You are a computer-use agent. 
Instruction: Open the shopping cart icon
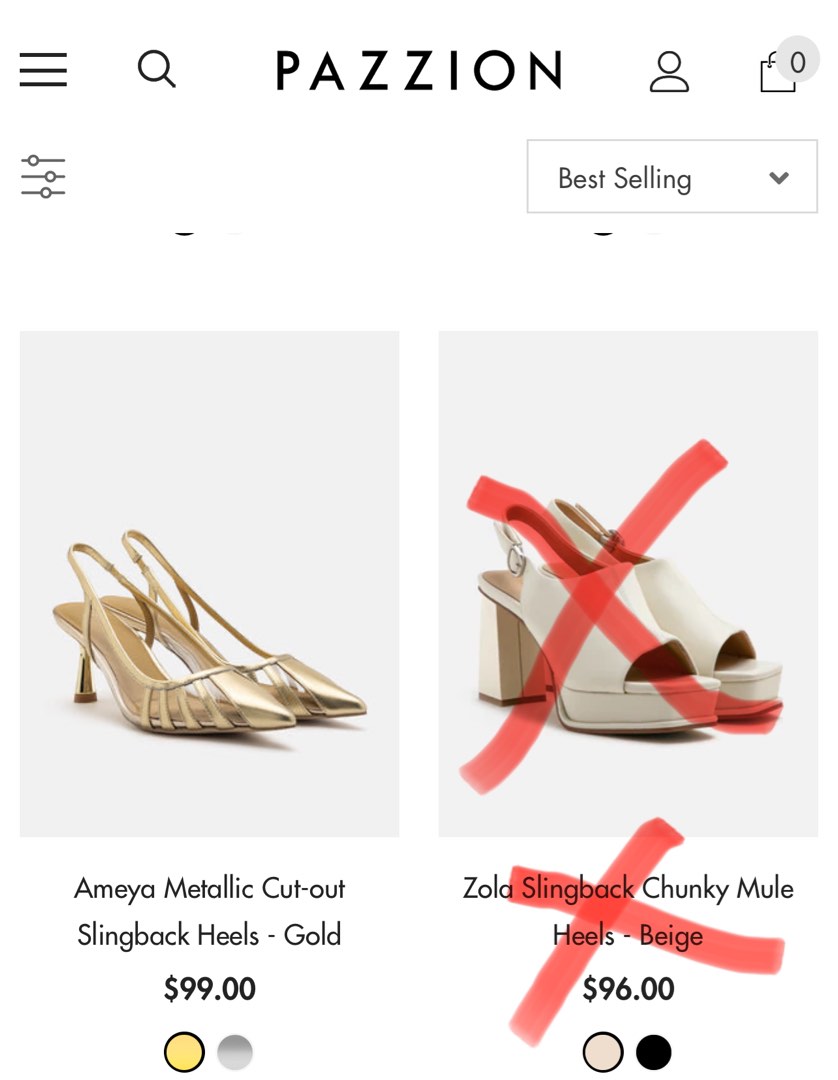[778, 75]
